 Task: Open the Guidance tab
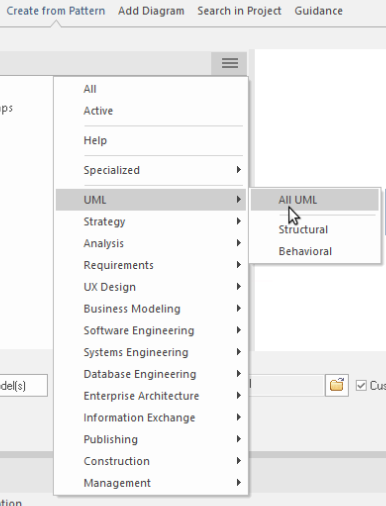pyautogui.click(x=318, y=11)
